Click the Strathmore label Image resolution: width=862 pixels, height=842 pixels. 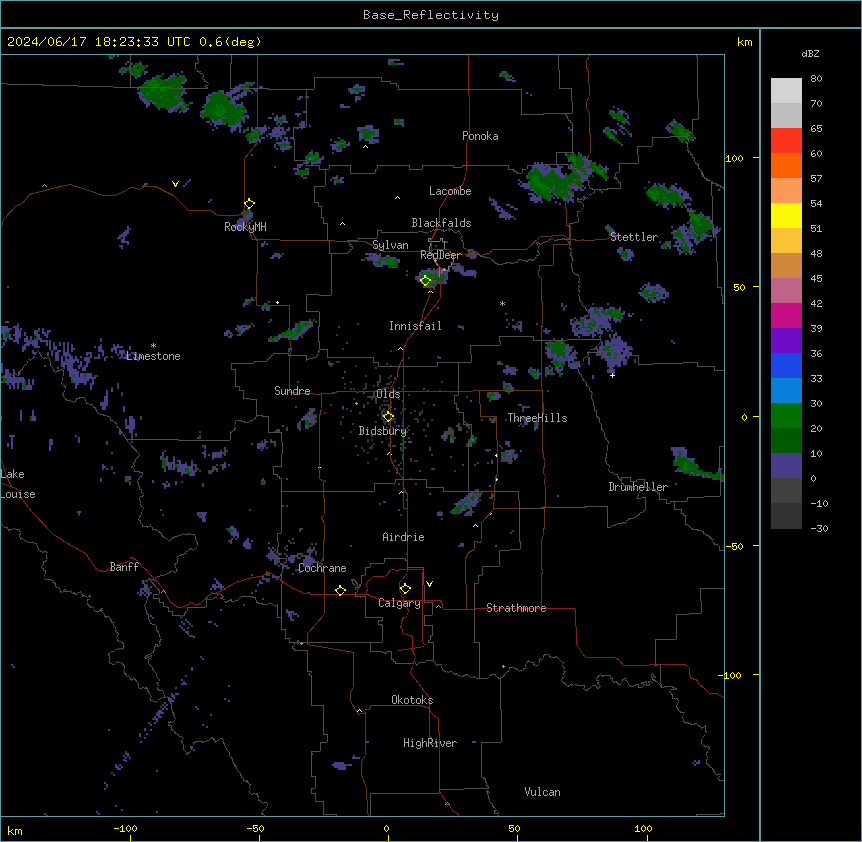click(516, 608)
